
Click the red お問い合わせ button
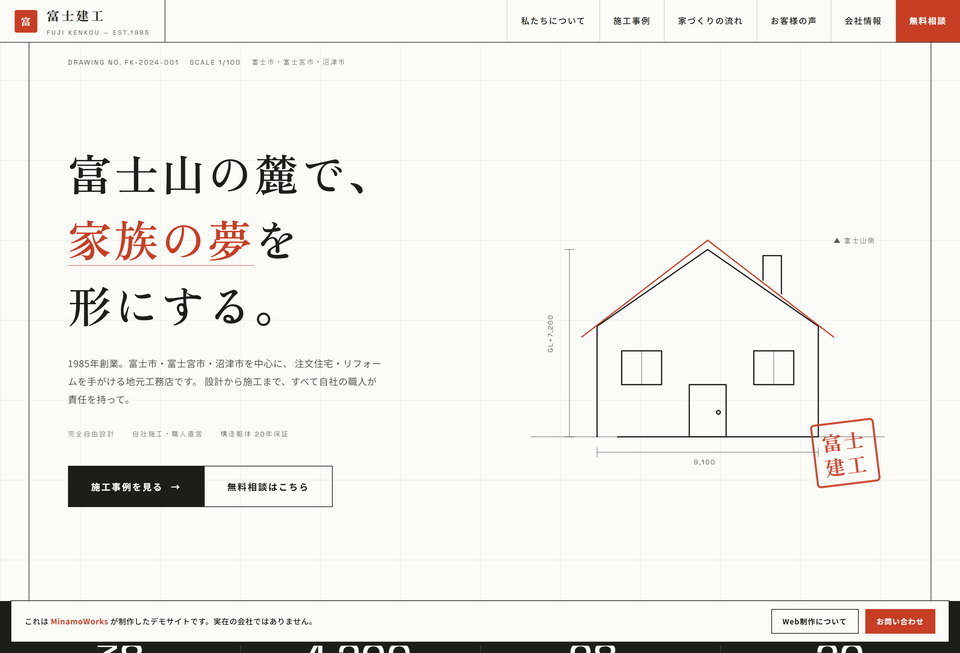[899, 621]
